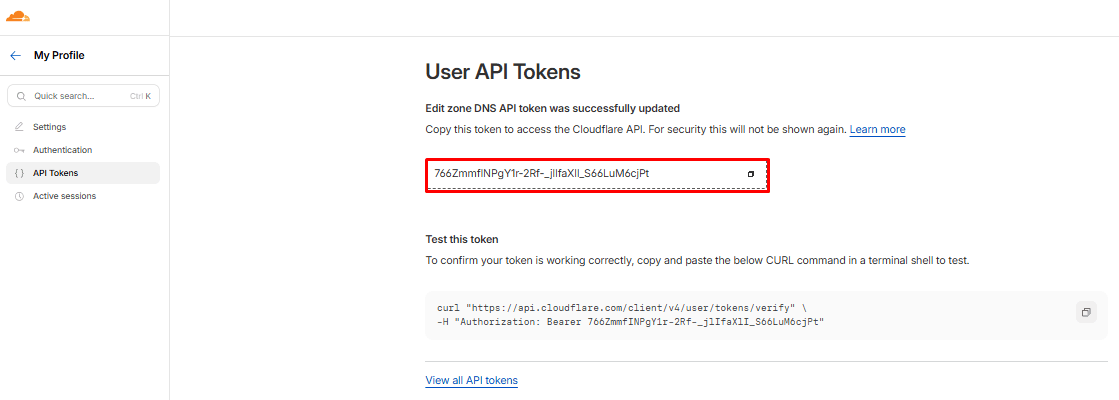The width and height of the screenshot is (1119, 400).
Task: Click the Ctrl K shortcut badge
Action: (140, 96)
